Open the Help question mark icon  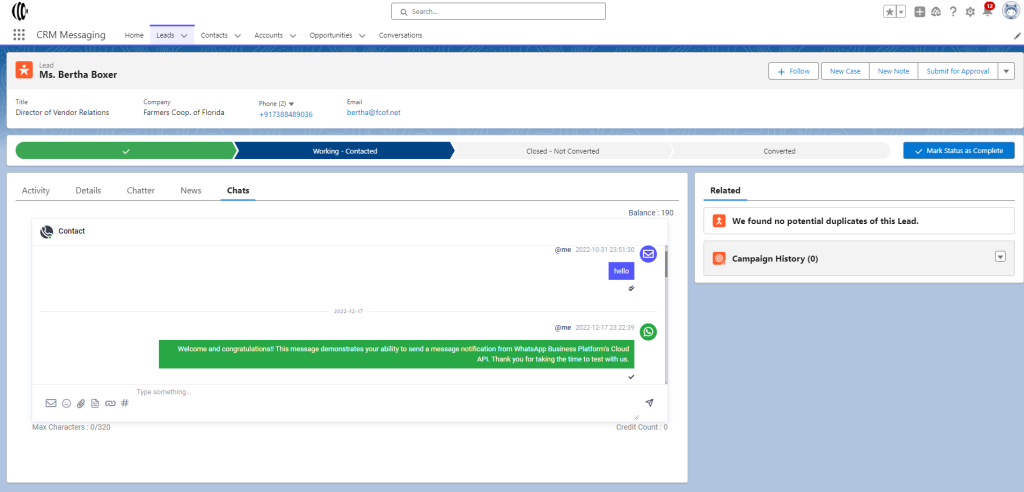pyautogui.click(x=953, y=12)
